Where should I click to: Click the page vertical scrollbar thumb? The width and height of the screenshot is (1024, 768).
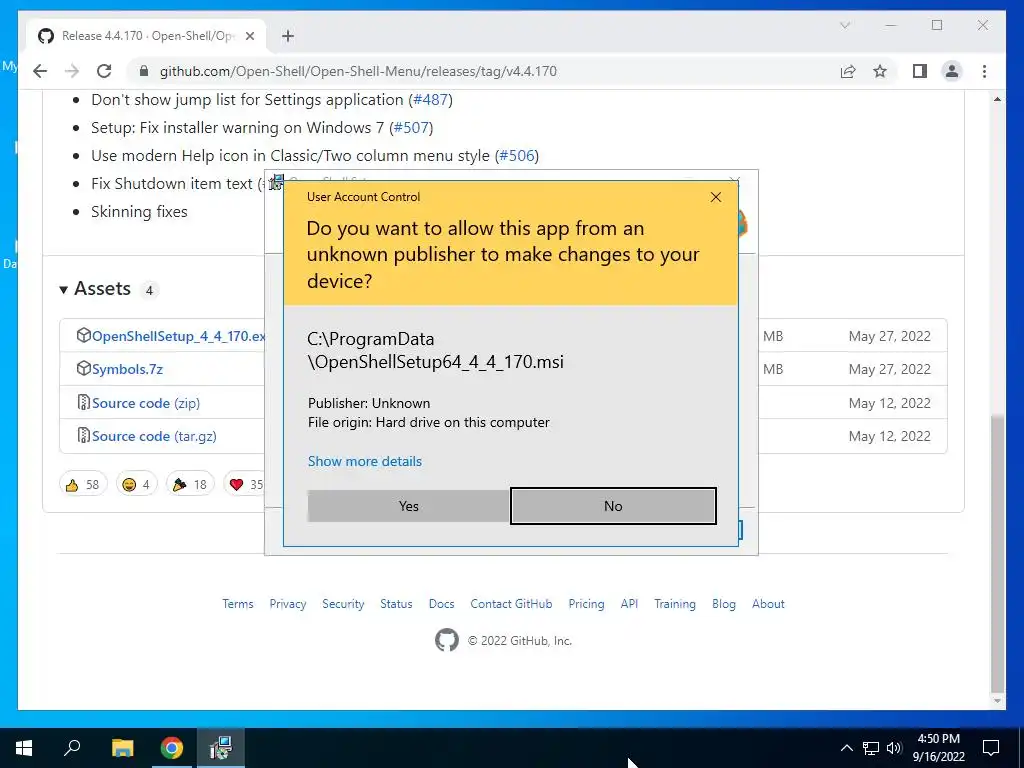tap(997, 552)
